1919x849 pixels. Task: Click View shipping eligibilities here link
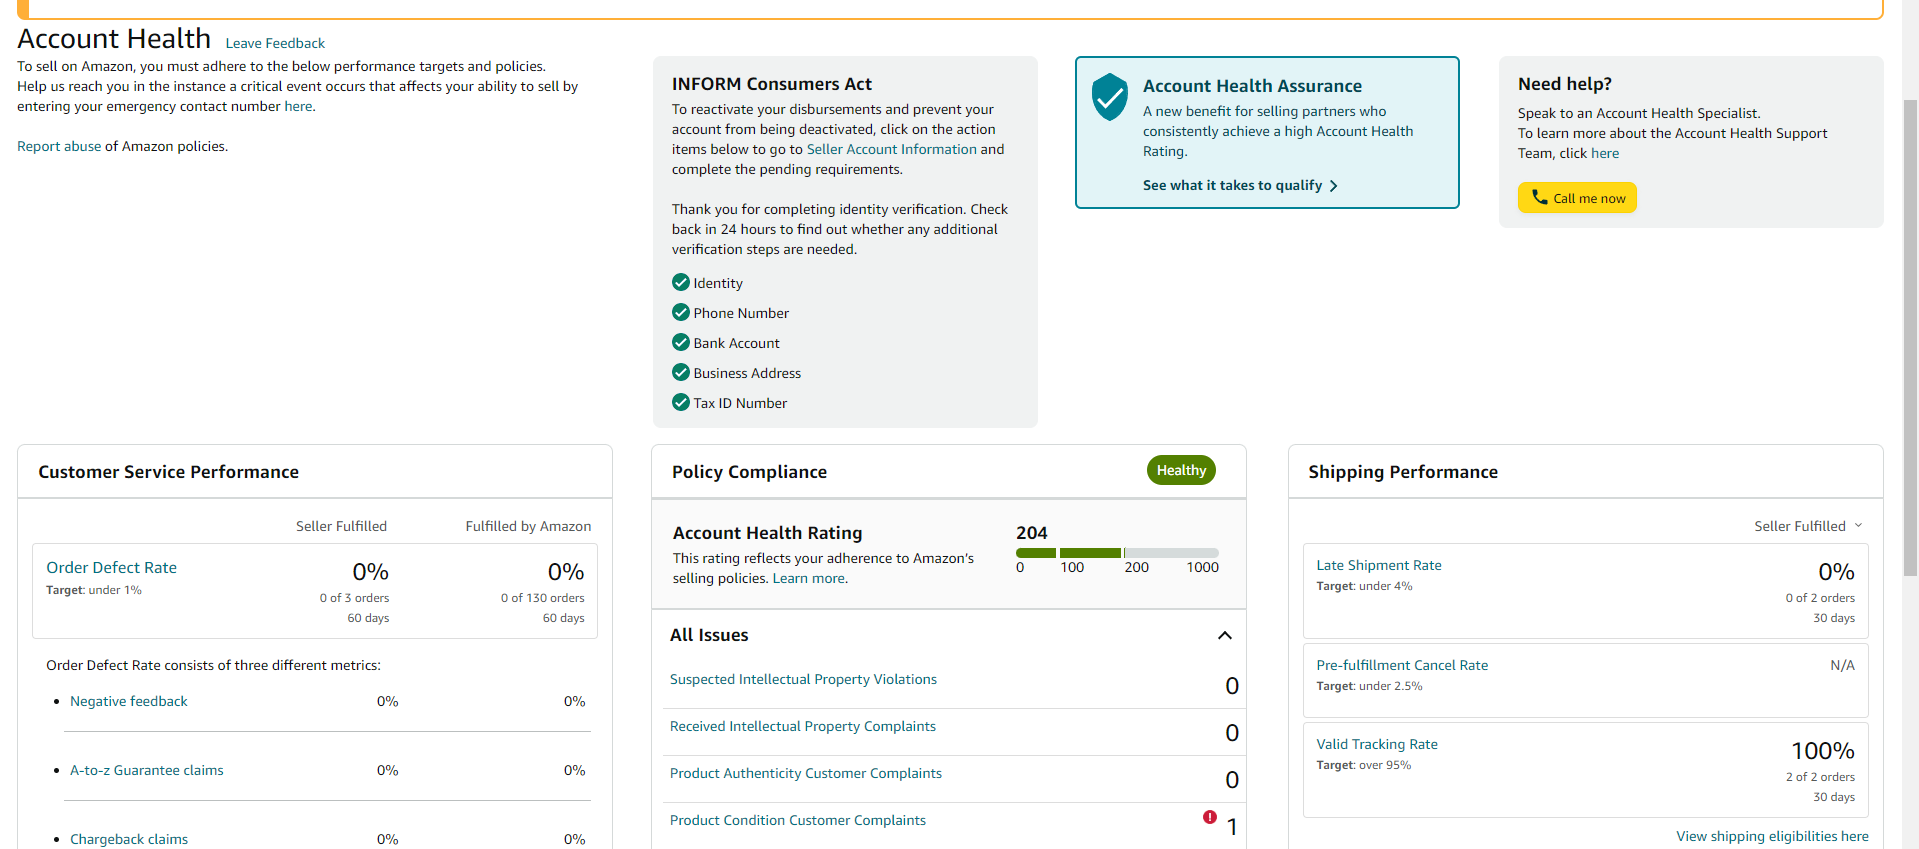pos(1772,836)
